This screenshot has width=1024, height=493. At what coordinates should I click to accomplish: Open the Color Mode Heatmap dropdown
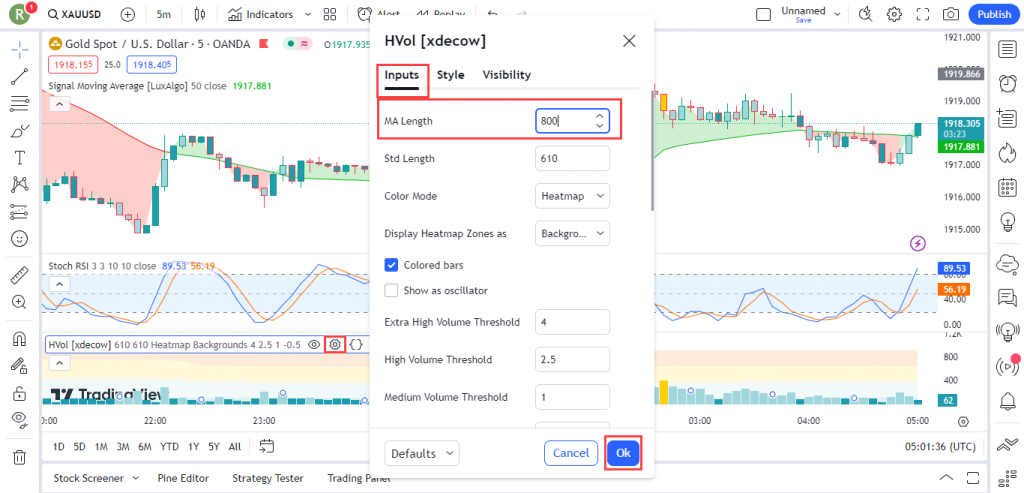pyautogui.click(x=572, y=196)
